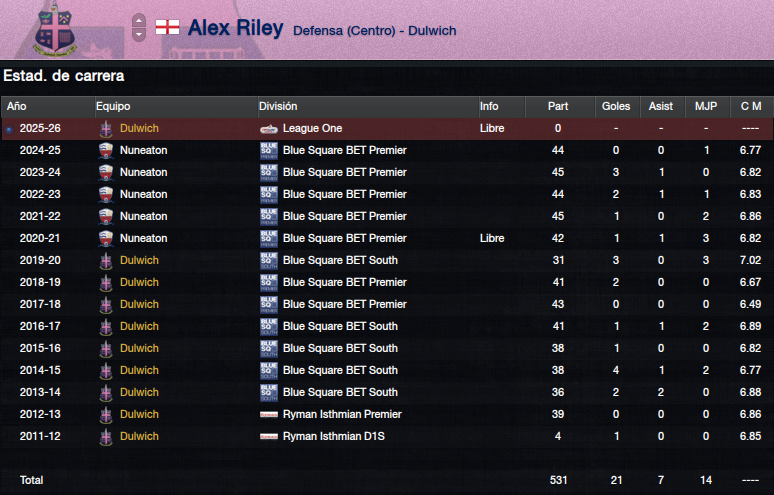Click Ryman logo in the 2012-13 row

pyautogui.click(x=269, y=415)
